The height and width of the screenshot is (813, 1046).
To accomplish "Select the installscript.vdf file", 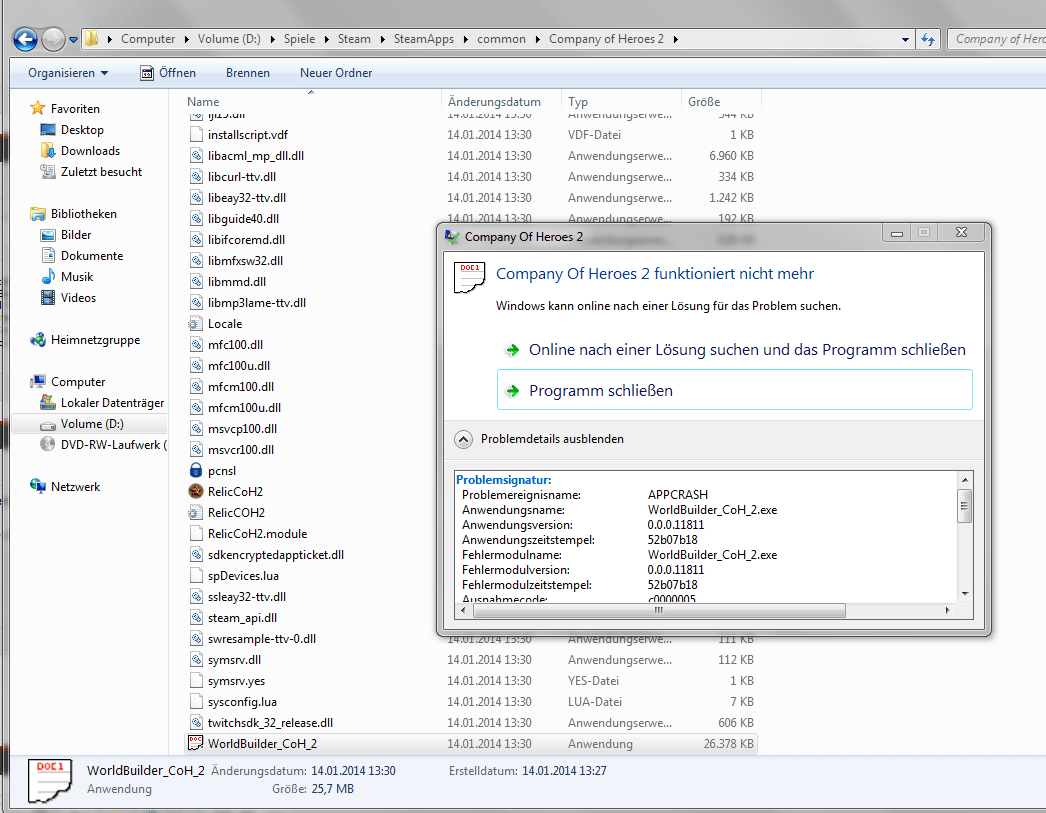I will (x=247, y=135).
